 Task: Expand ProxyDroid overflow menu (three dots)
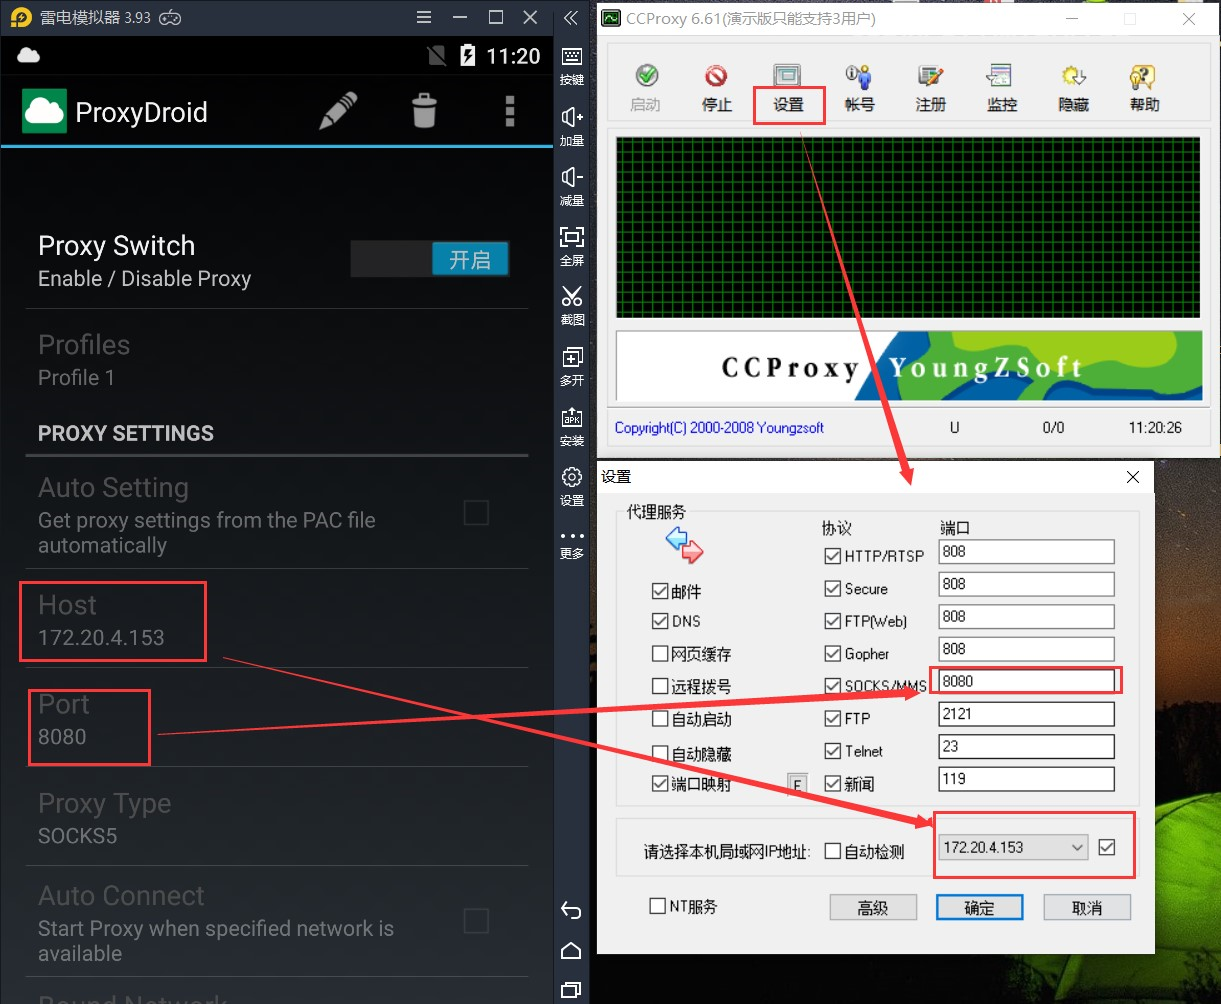point(510,111)
